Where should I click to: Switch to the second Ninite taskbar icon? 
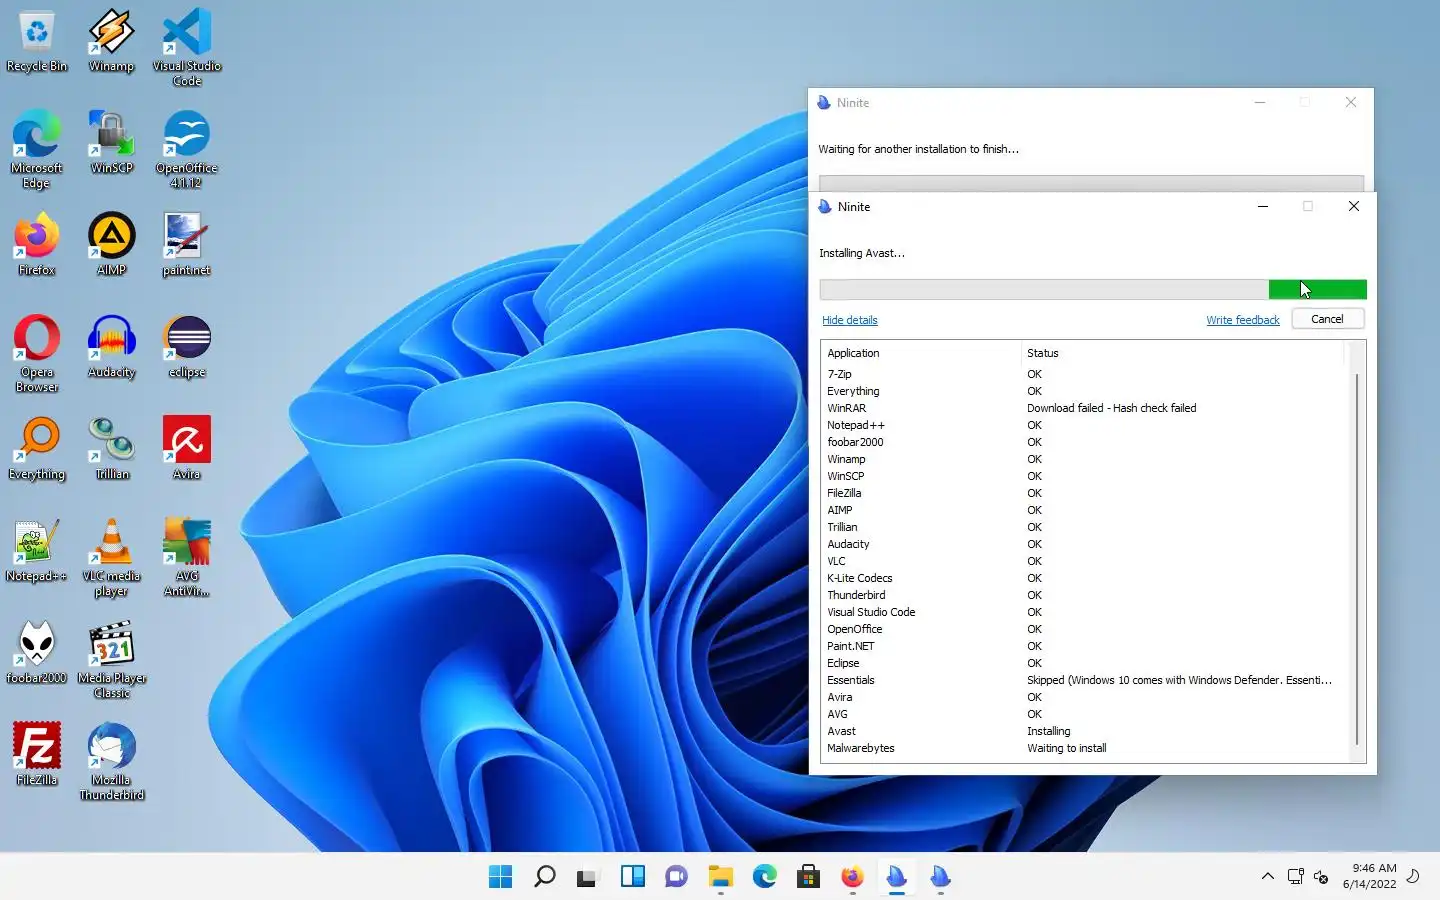tap(940, 877)
